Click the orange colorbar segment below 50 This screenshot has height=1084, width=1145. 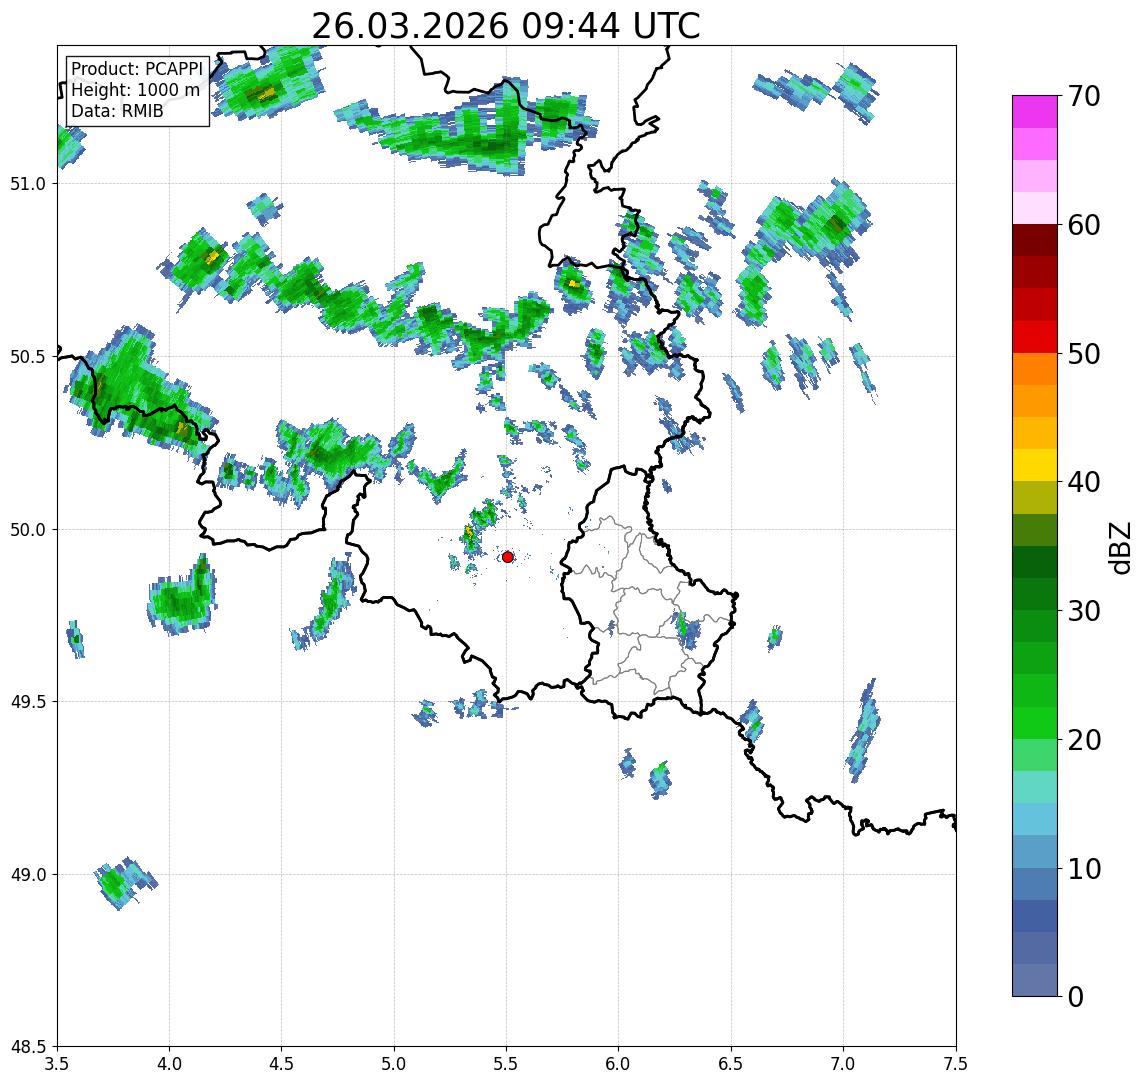click(x=1035, y=369)
